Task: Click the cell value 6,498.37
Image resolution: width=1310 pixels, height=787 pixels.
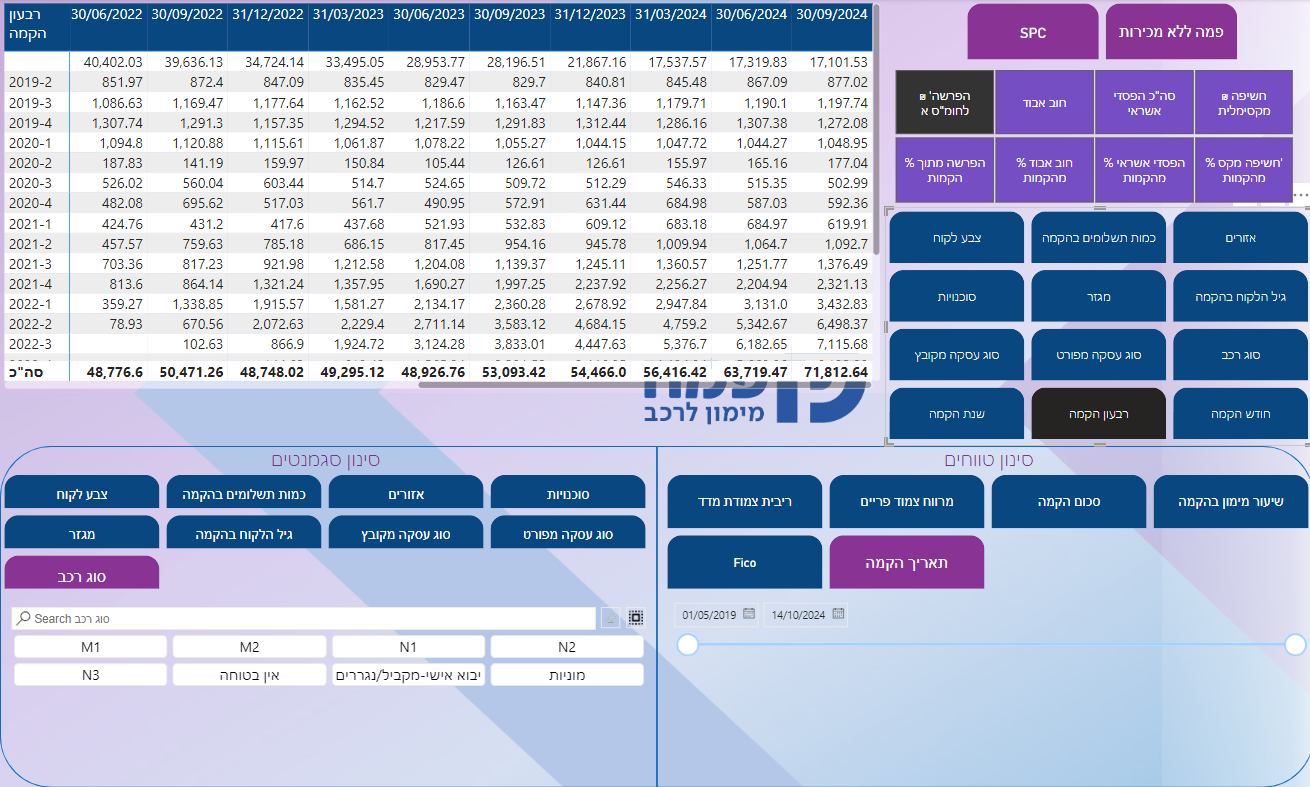Action: coord(841,324)
